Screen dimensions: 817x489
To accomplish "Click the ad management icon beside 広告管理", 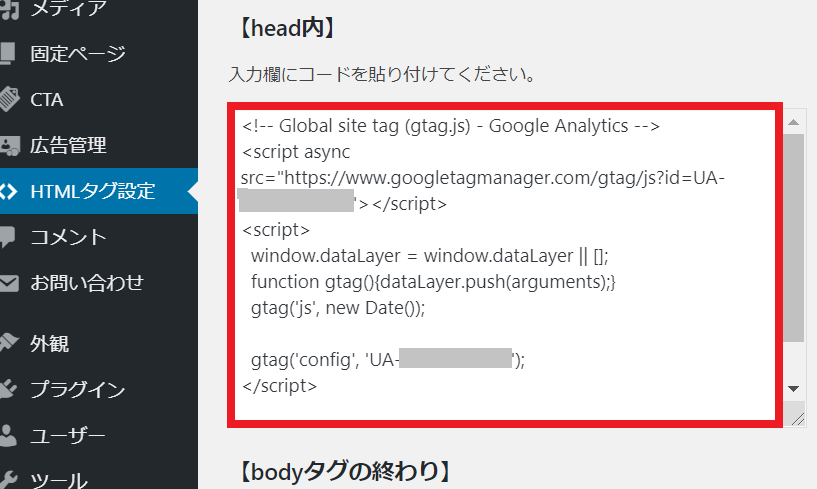I will point(9,146).
